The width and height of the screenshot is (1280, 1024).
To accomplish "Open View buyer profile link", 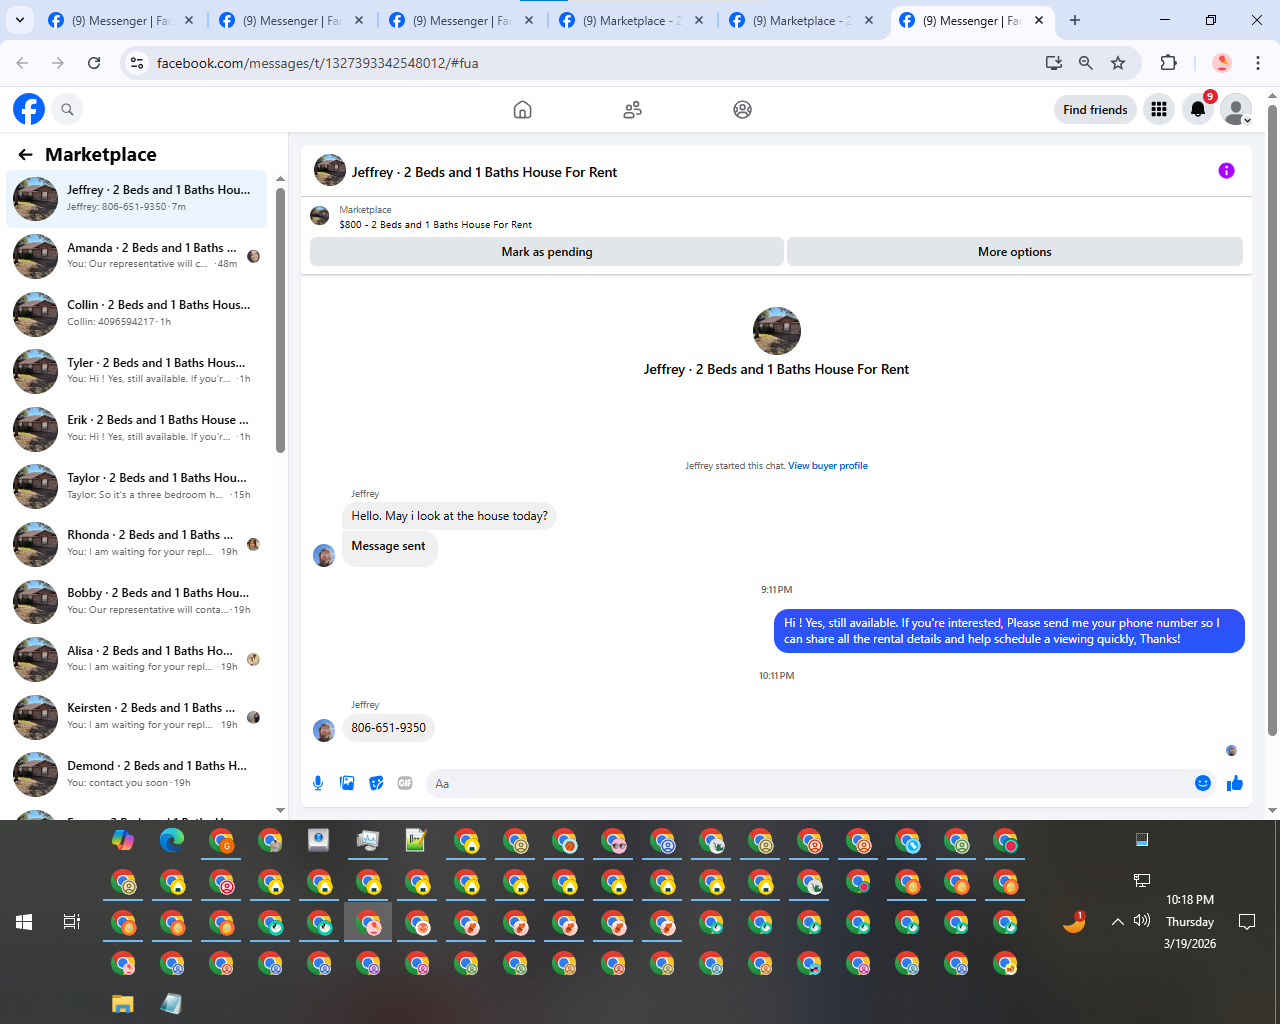I will tap(828, 466).
